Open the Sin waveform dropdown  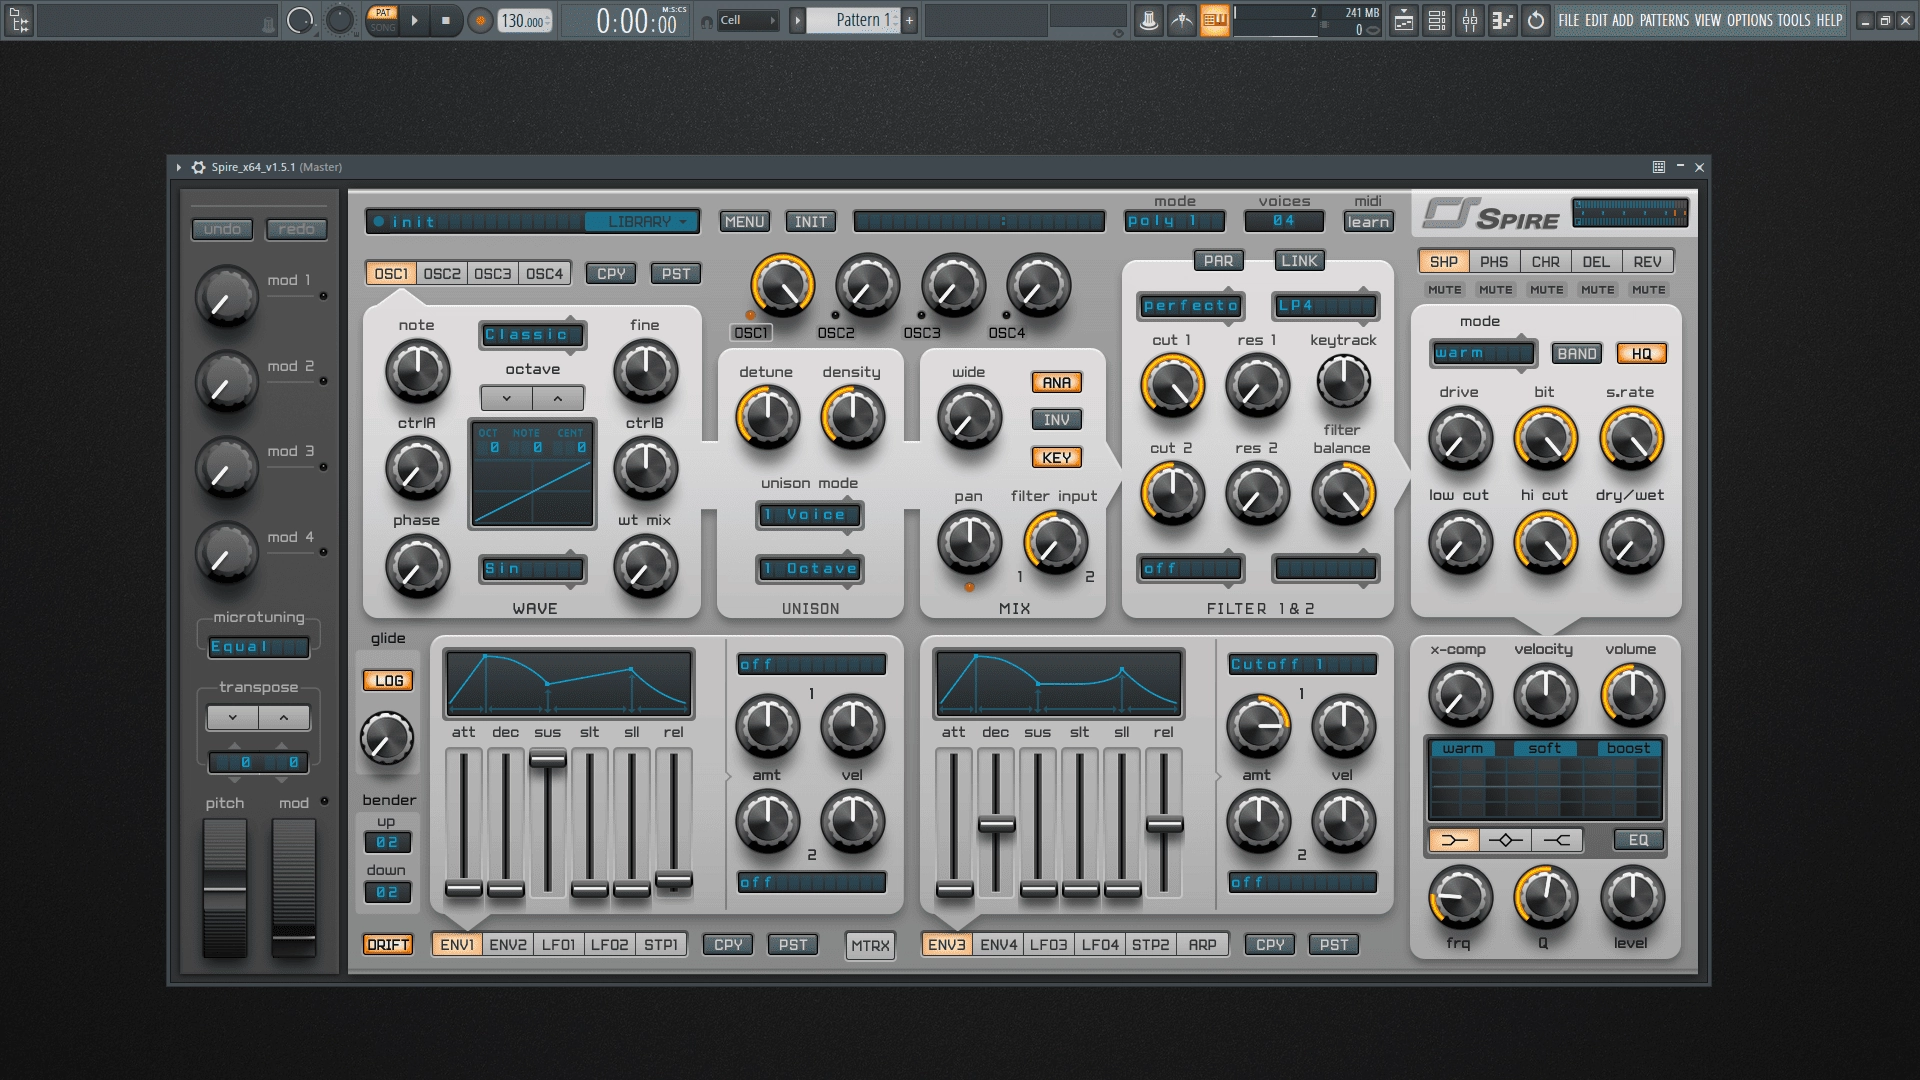pyautogui.click(x=533, y=569)
